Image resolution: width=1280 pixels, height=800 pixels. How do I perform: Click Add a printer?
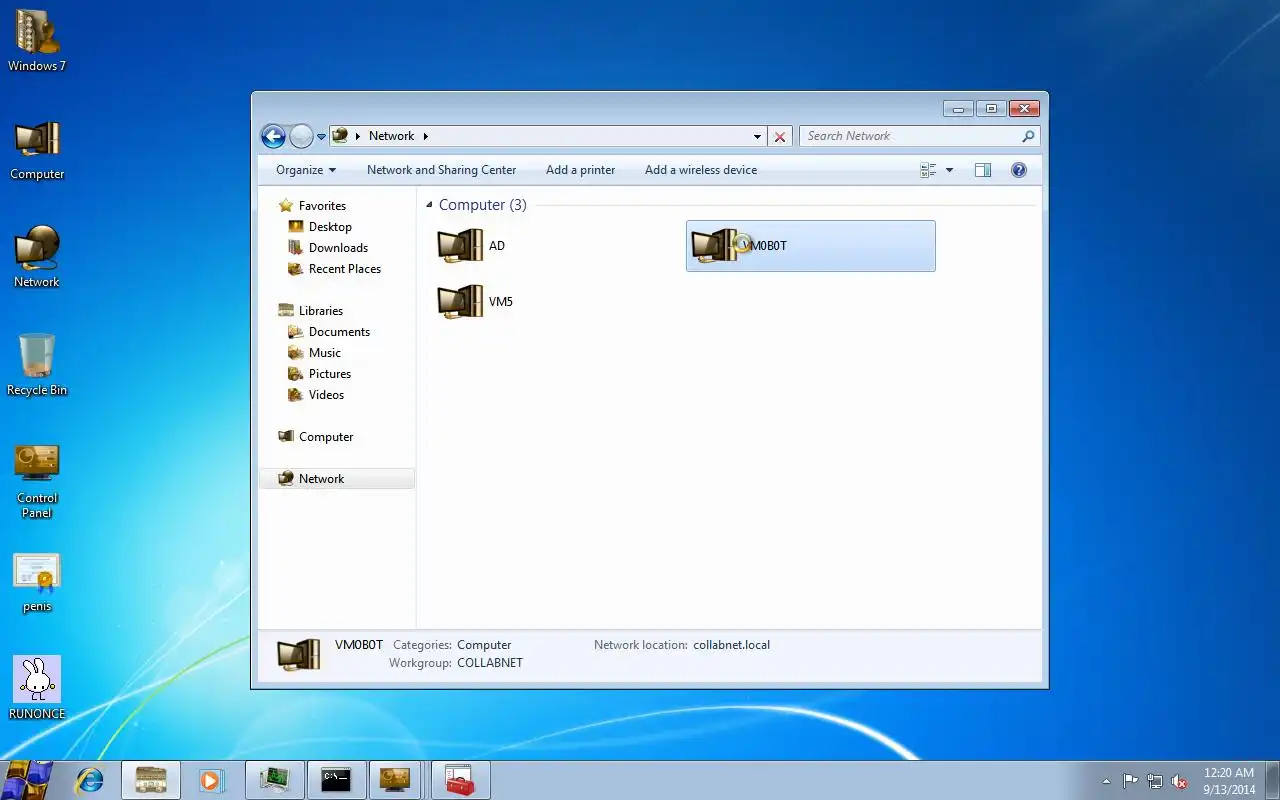point(580,170)
